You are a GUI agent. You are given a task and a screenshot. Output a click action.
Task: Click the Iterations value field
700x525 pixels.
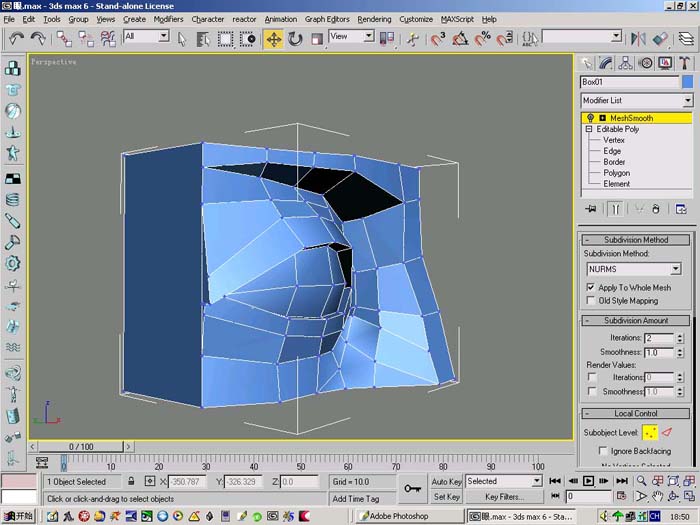click(x=659, y=338)
